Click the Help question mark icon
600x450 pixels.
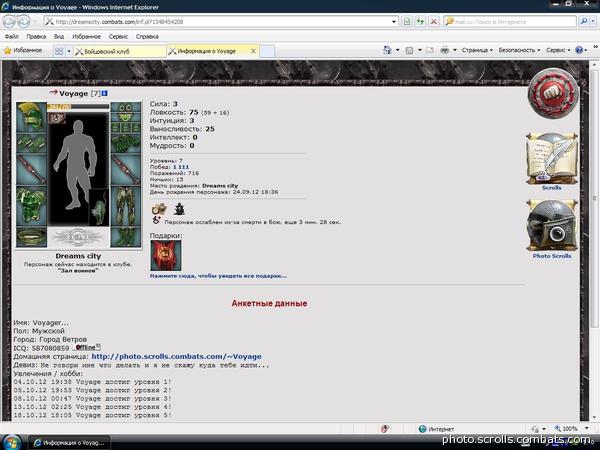click(579, 50)
